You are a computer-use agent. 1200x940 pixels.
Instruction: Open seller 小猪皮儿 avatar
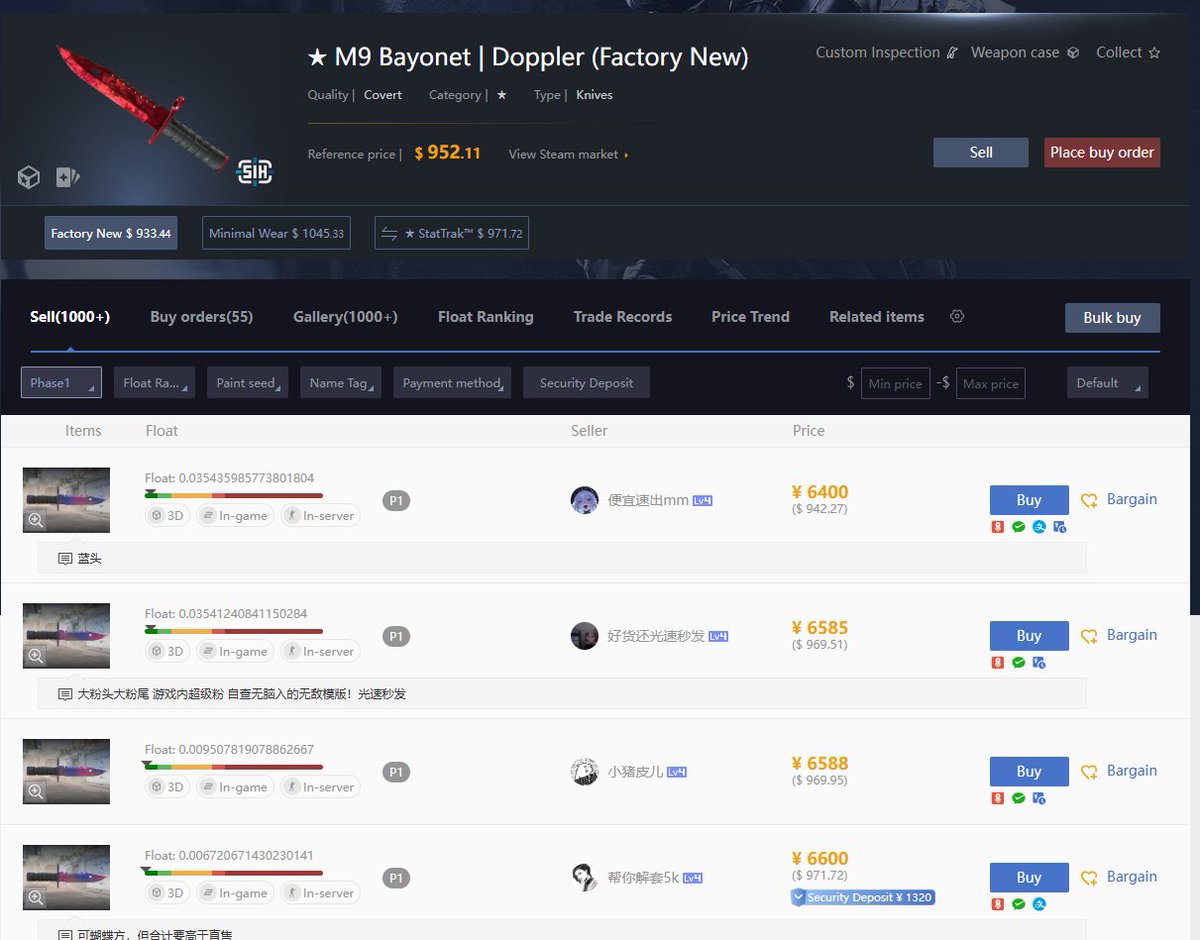click(x=584, y=771)
